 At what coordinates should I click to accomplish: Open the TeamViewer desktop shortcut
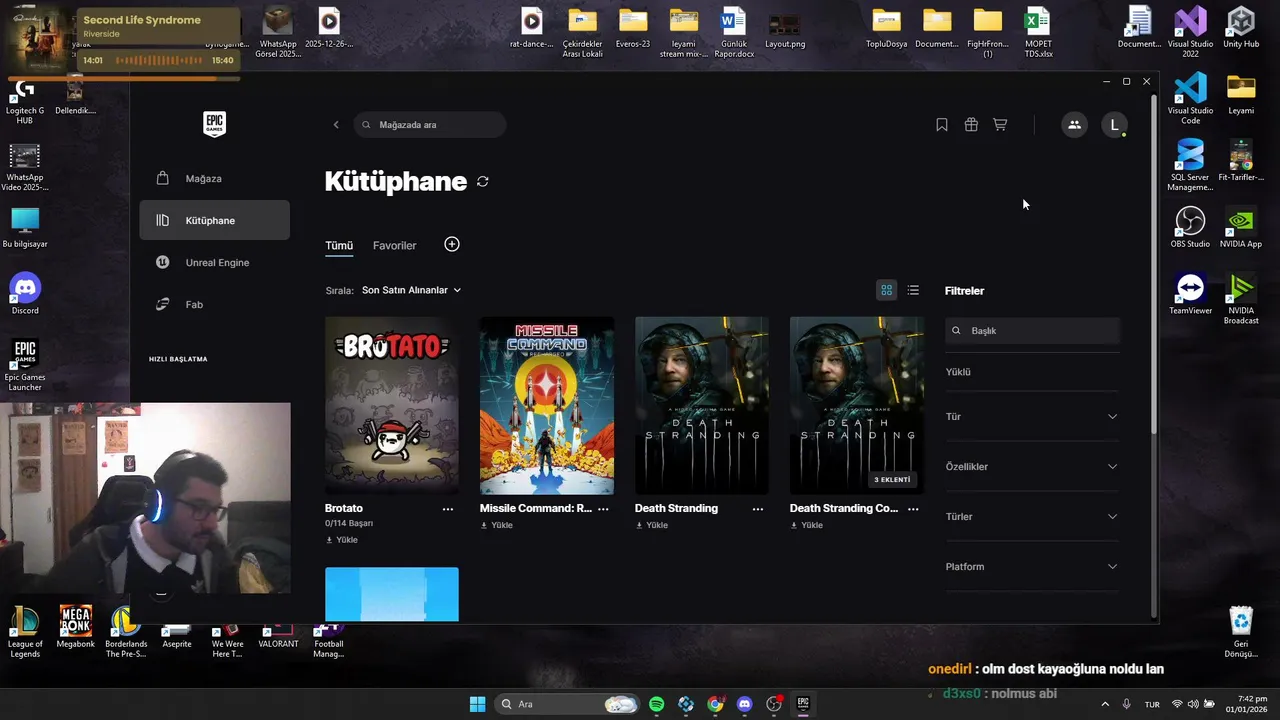pos(1190,294)
